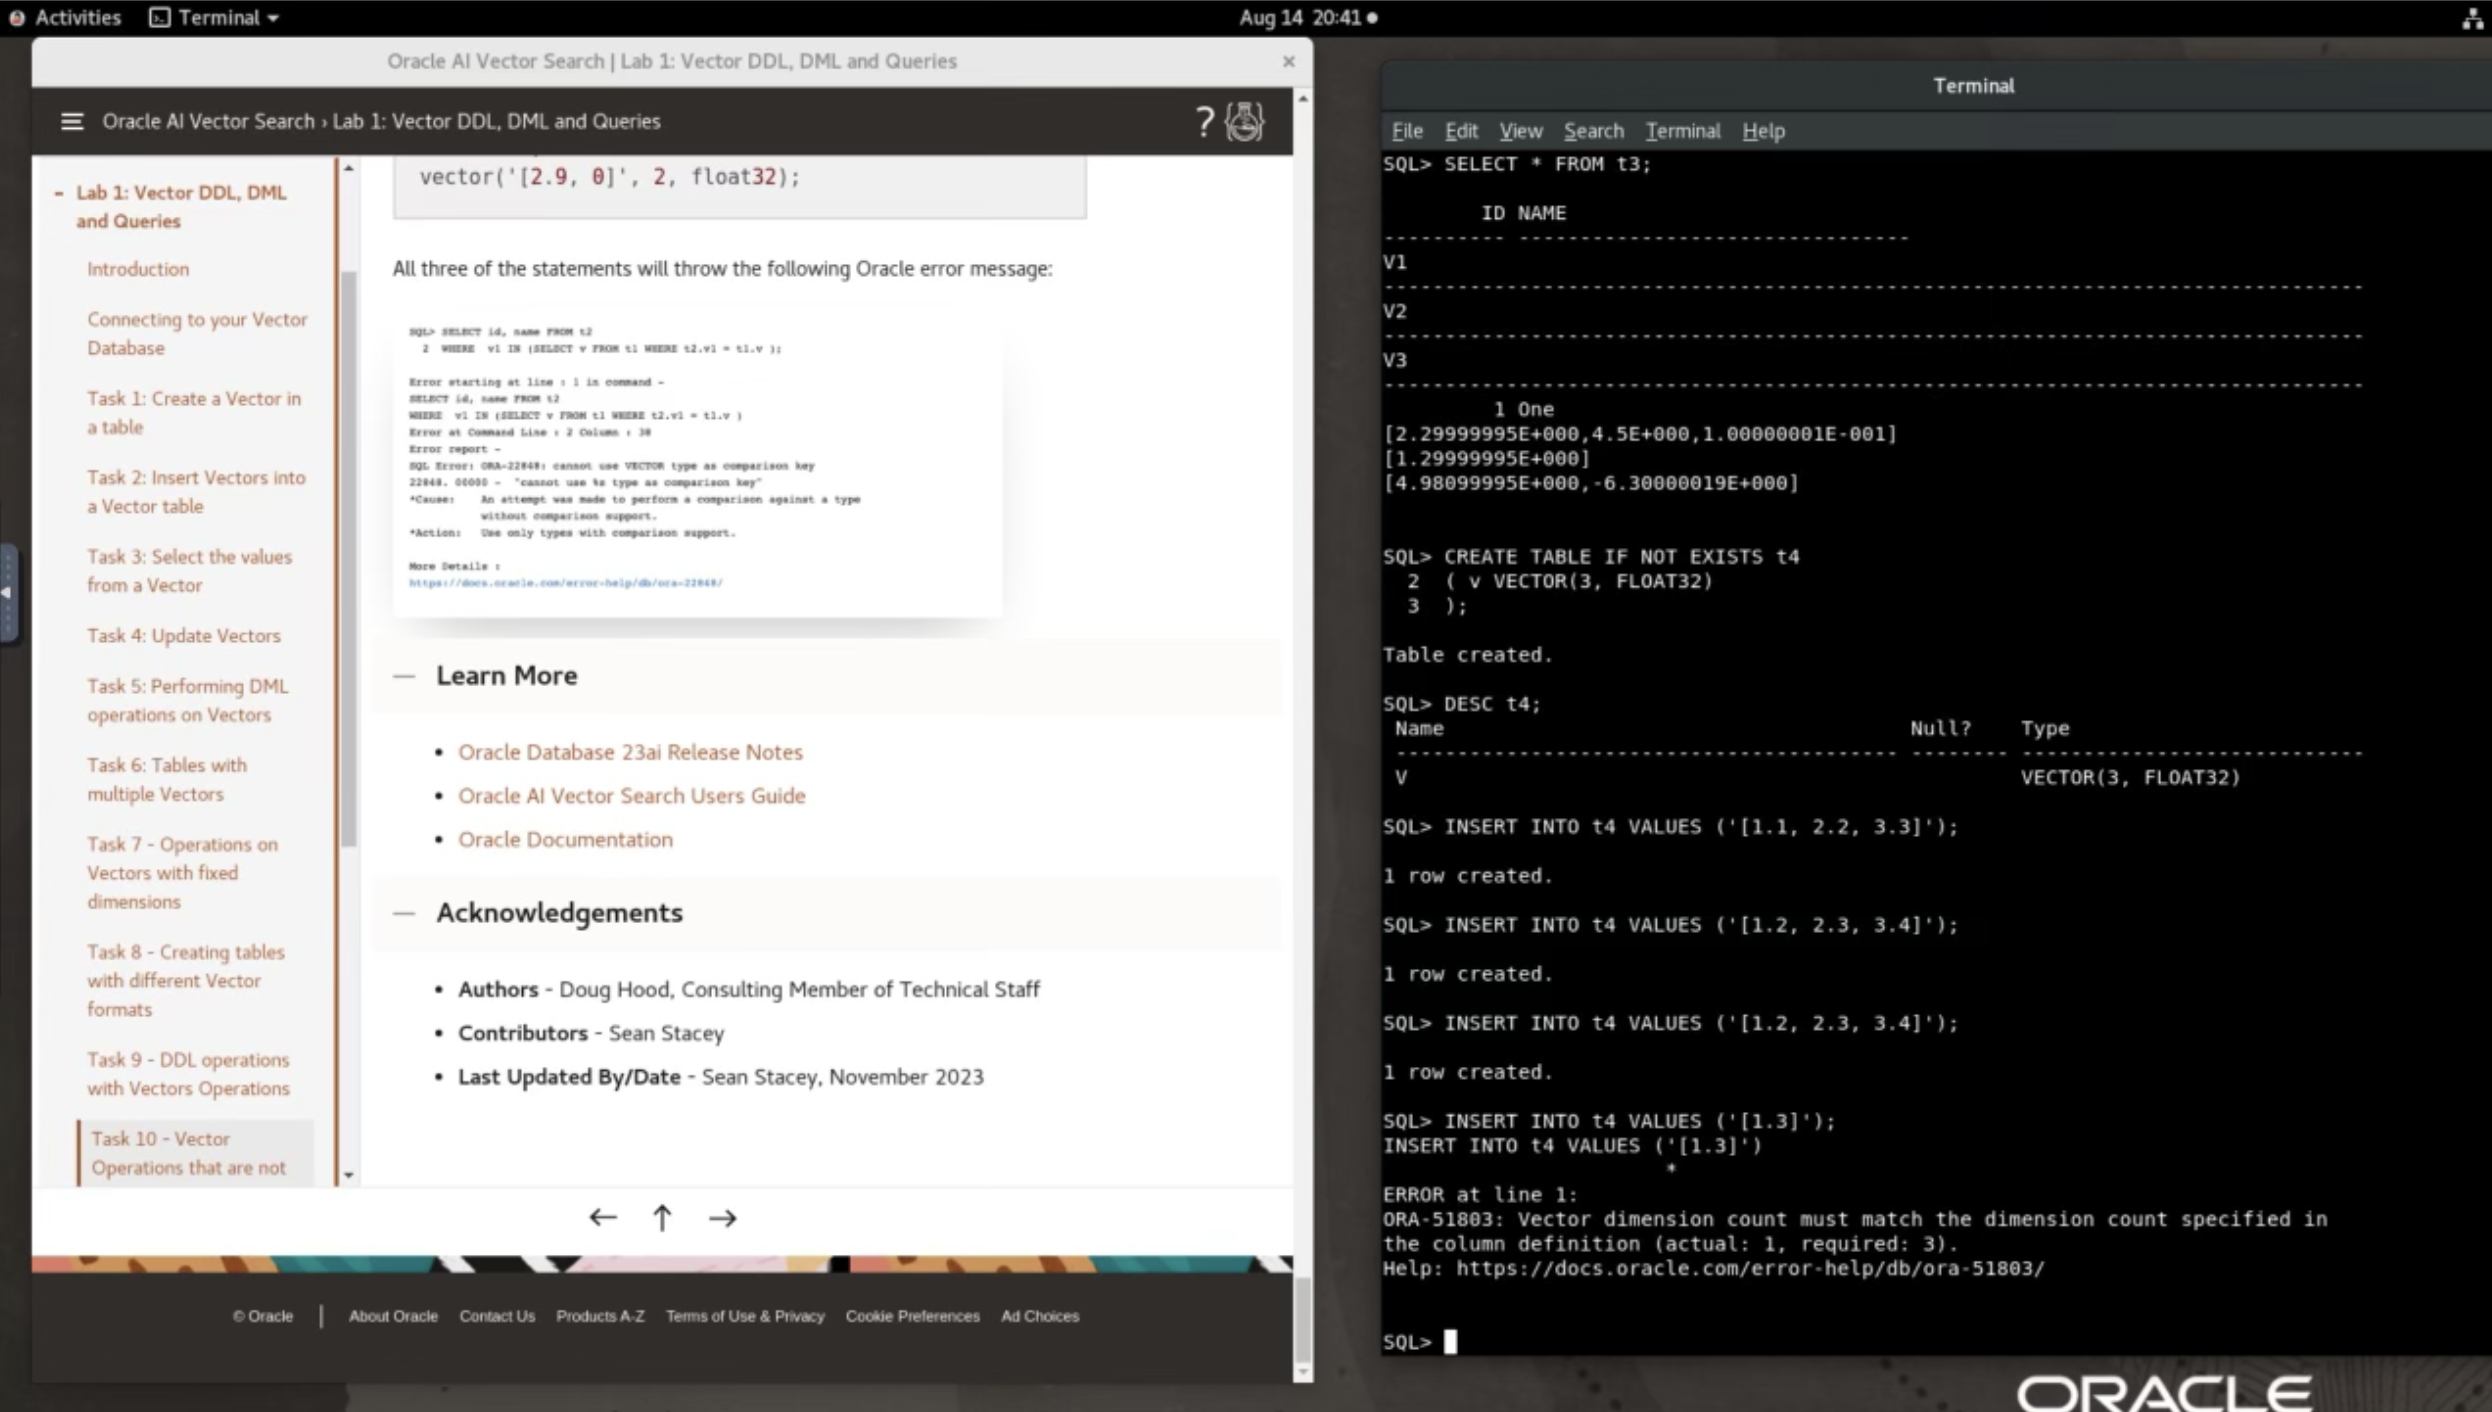Screen dimensions: 2492x1412
Task: Click the help question mark icon
Action: [1204, 121]
